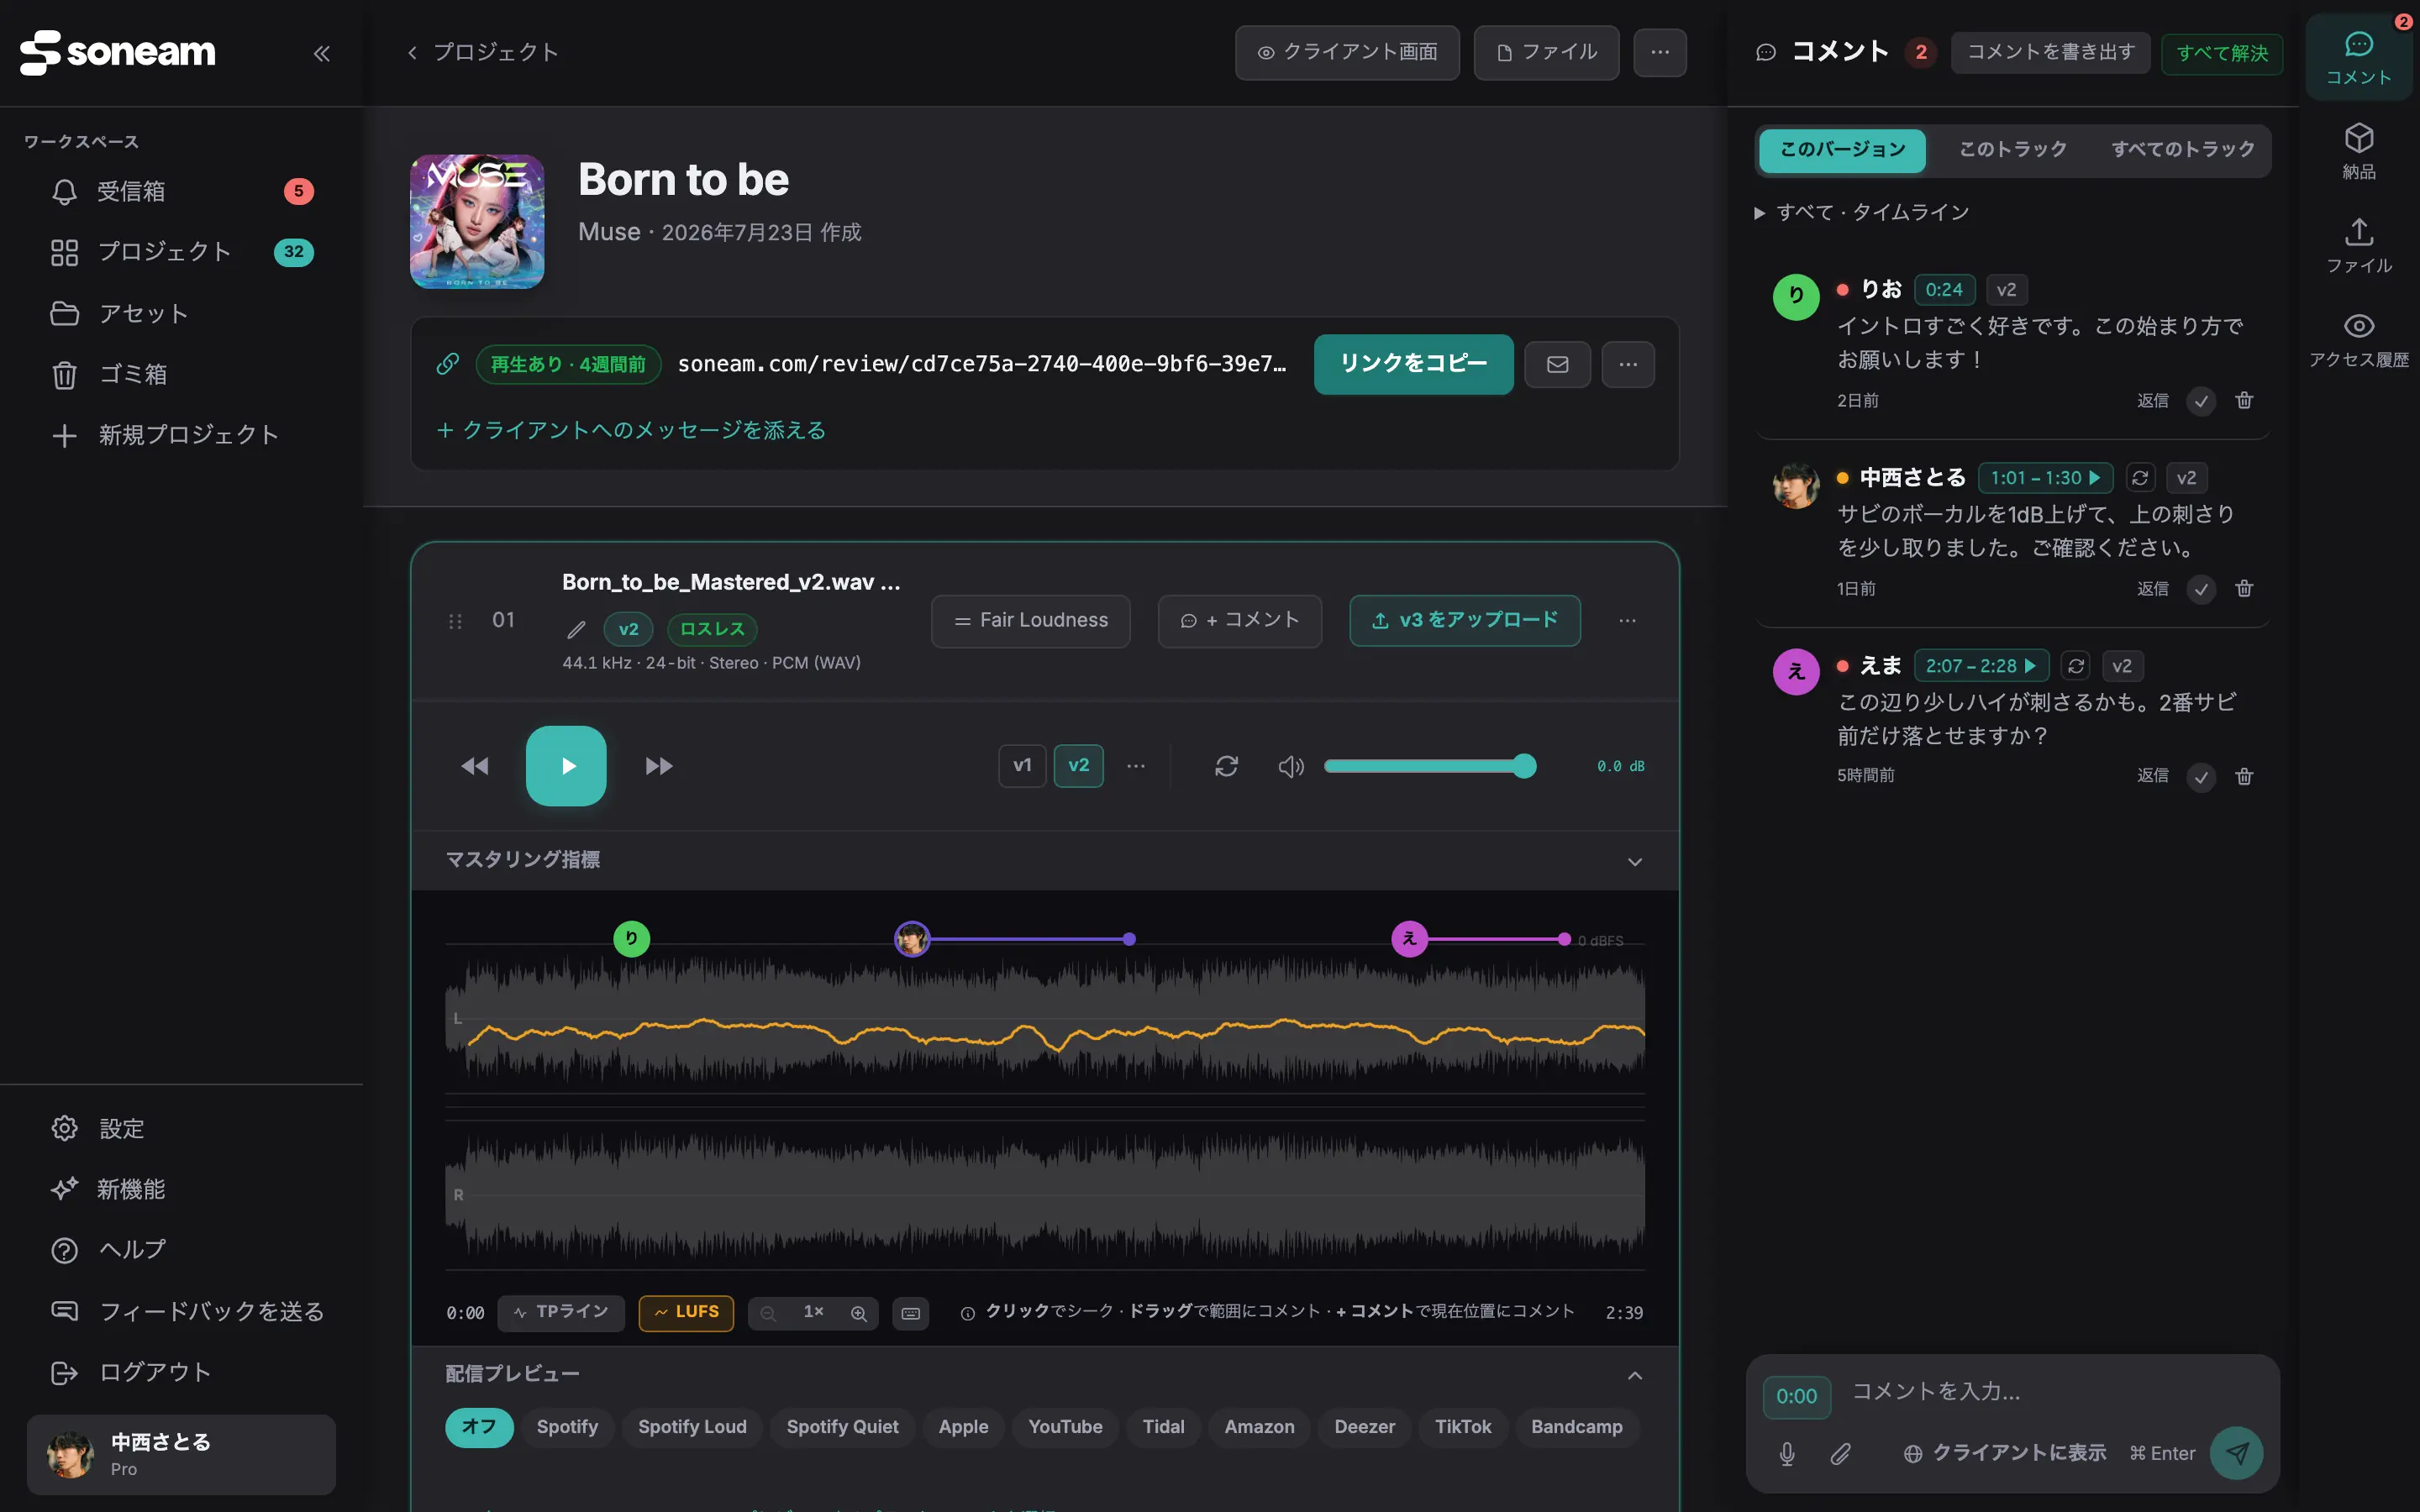Select YouTube distribution preview
This screenshot has width=2420, height=1512.
[x=1065, y=1427]
